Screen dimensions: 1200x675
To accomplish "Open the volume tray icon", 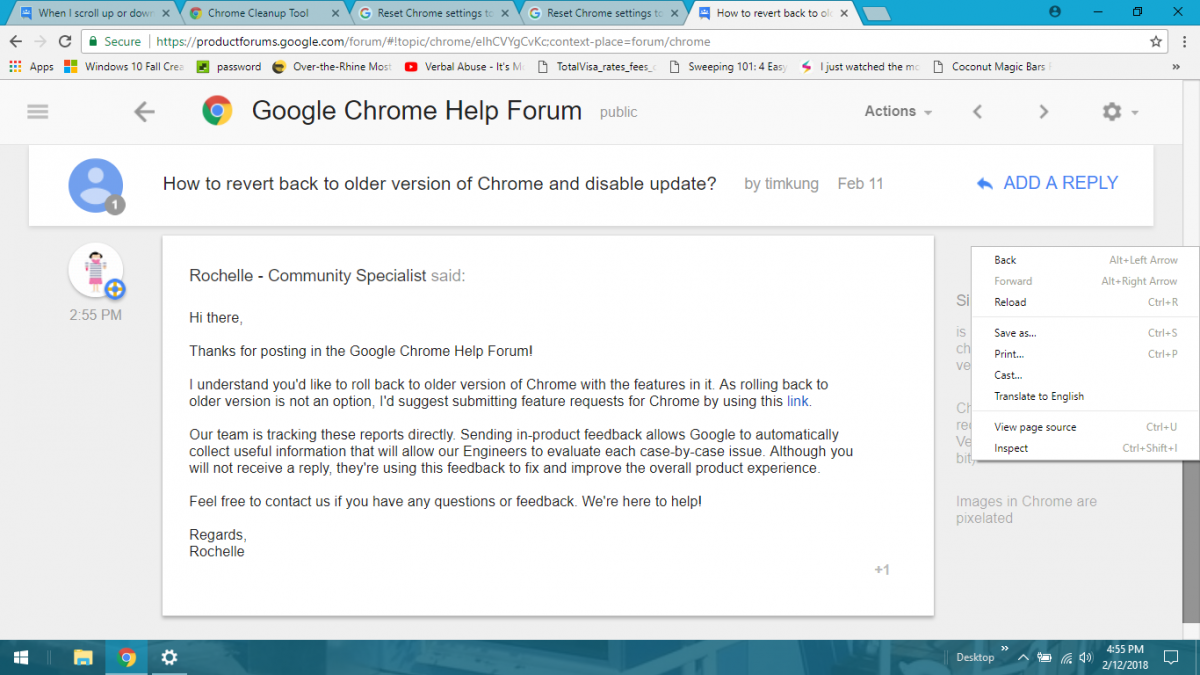I will [1087, 658].
